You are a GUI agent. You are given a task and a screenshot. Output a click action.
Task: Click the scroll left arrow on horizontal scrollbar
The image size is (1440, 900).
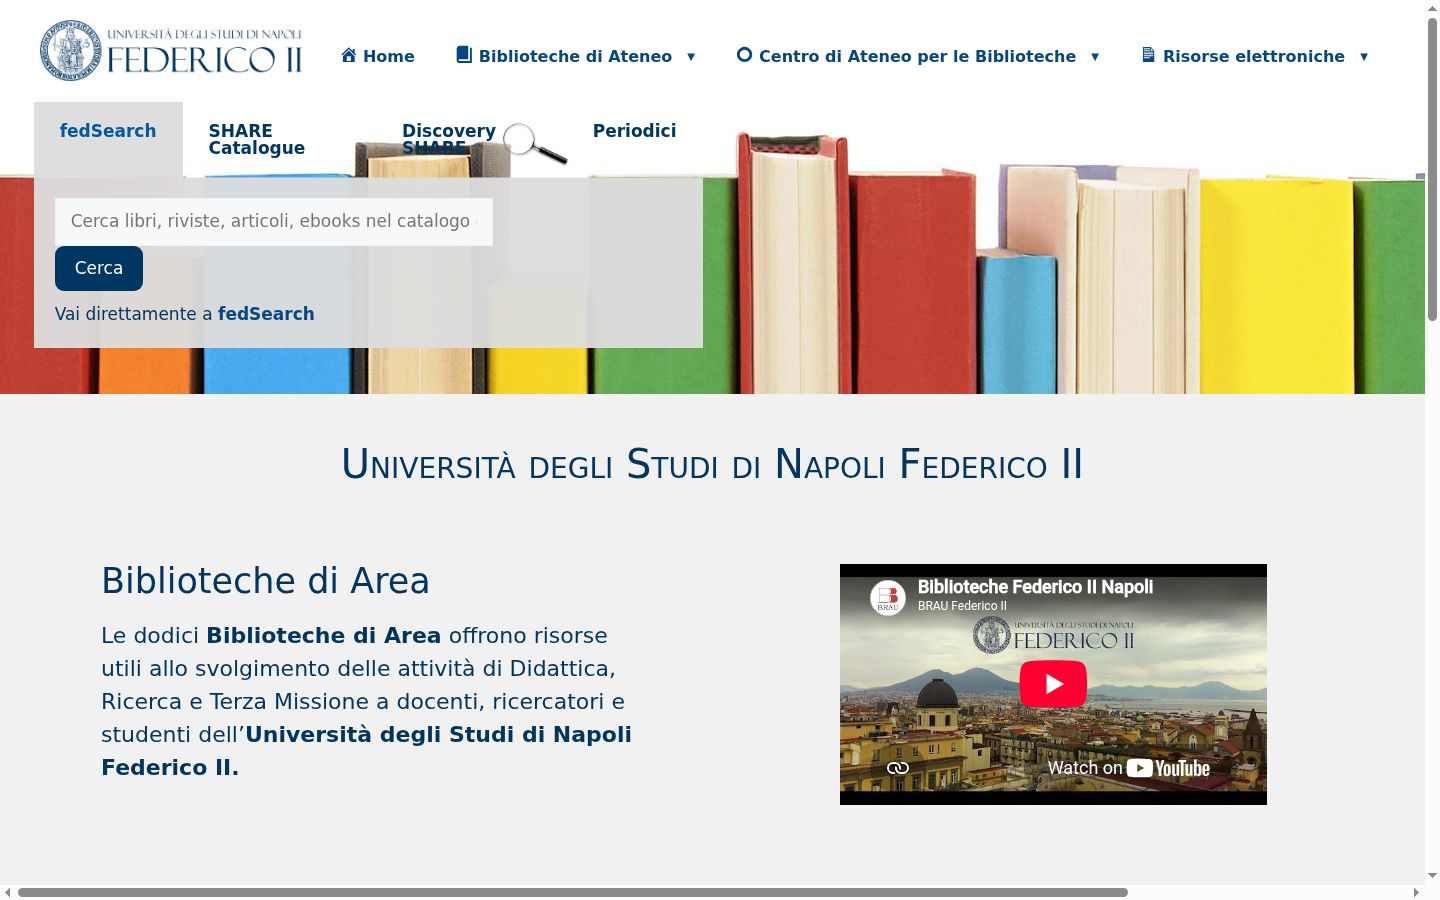(x=8, y=892)
